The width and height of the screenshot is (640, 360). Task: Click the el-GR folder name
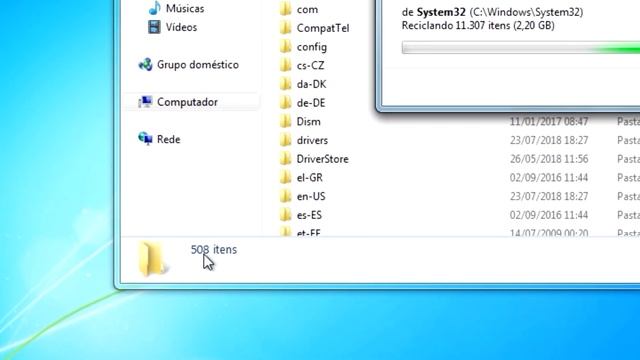pos(310,178)
